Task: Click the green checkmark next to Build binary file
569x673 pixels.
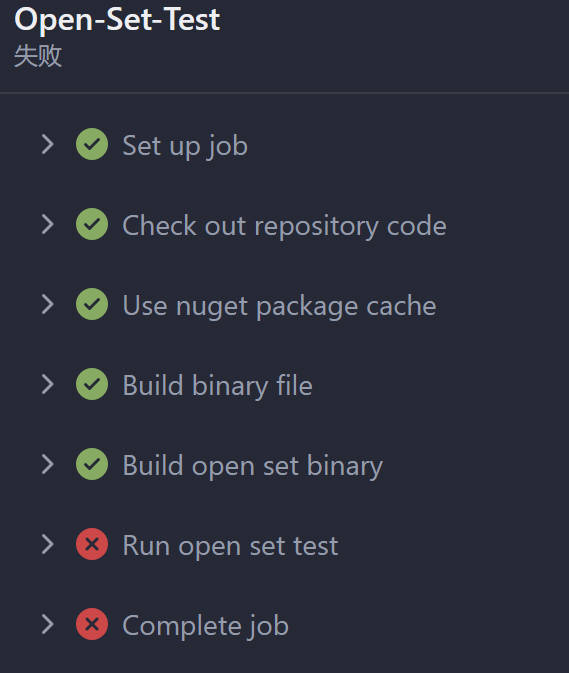Action: coord(92,384)
